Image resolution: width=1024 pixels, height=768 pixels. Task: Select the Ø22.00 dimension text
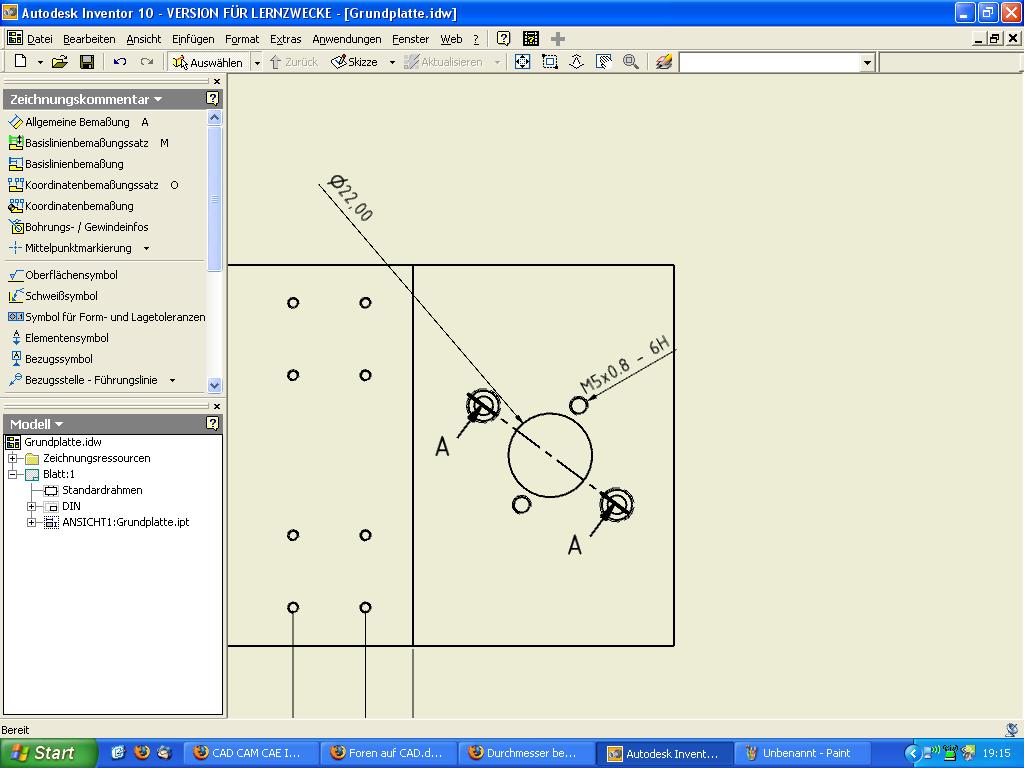350,198
